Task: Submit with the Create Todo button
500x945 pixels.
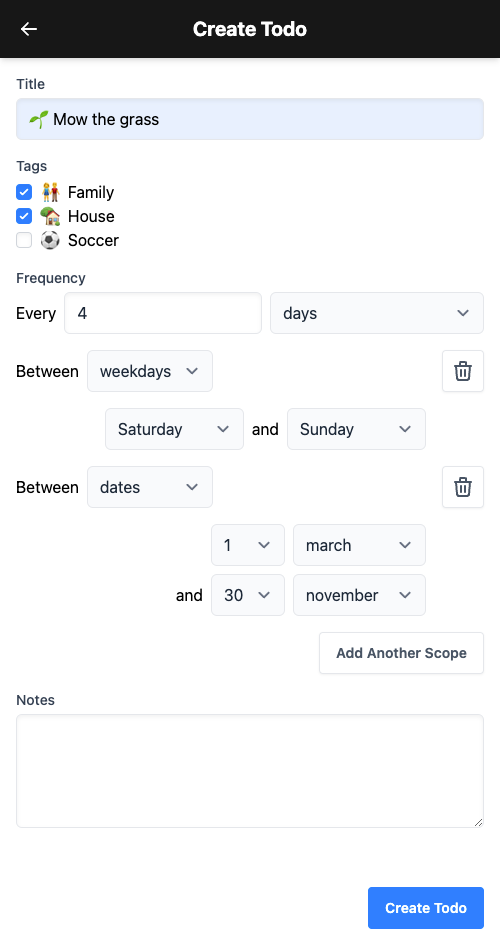Action: pos(425,908)
